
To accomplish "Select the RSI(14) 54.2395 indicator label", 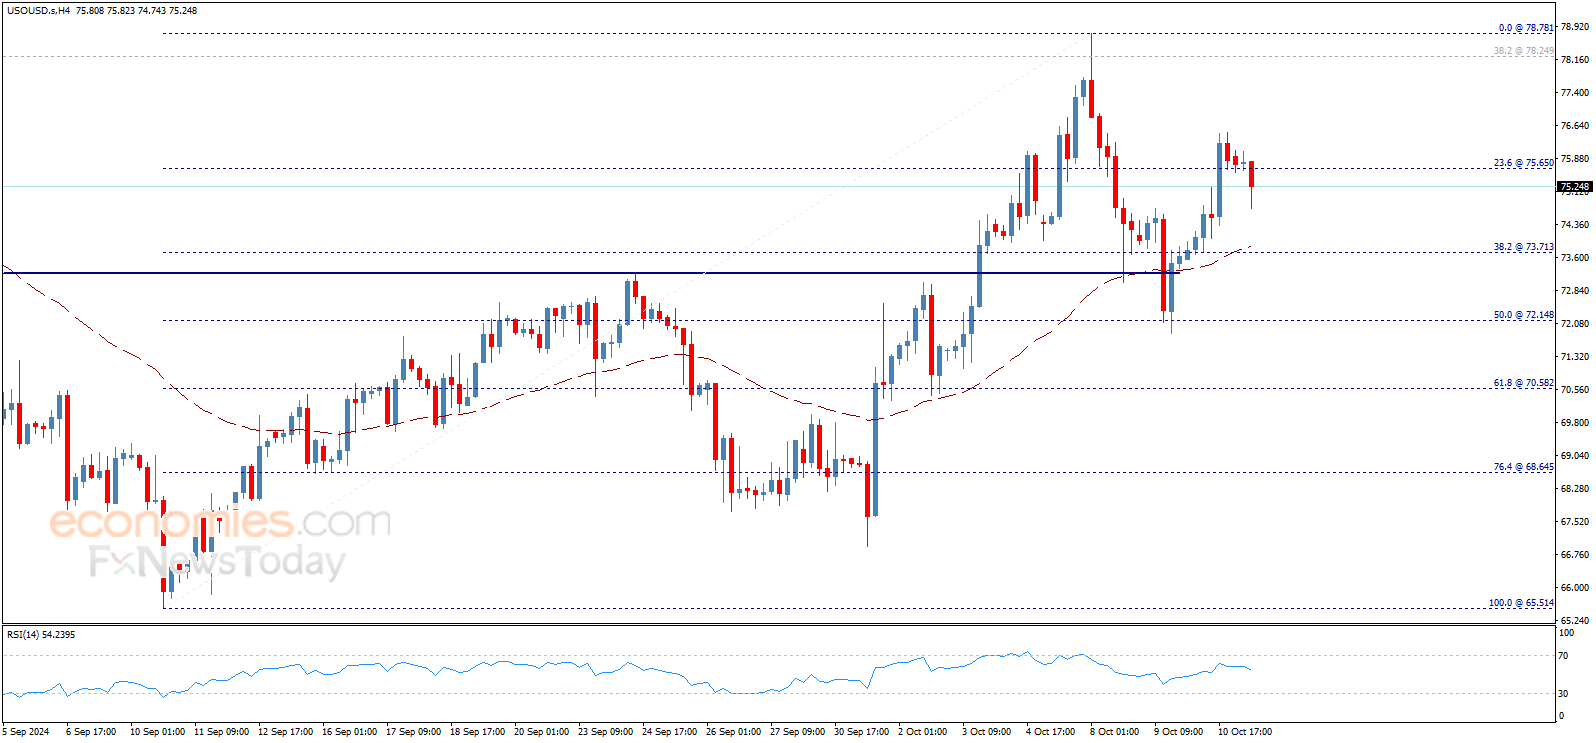I will (x=41, y=634).
